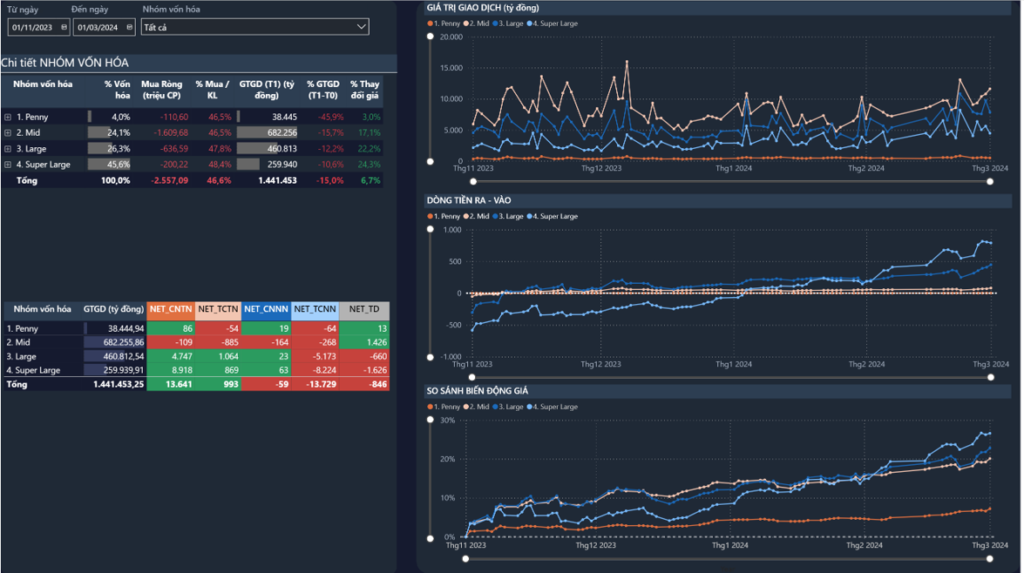Expand the 2. Mid row

pos(8,132)
